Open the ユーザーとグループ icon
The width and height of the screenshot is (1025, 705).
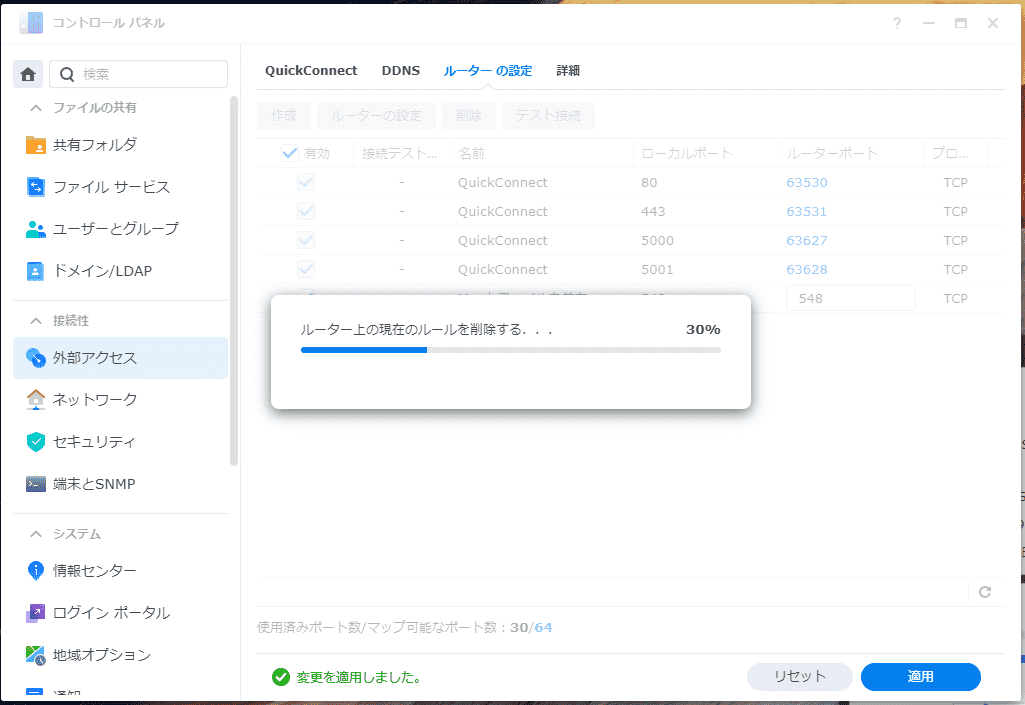(35, 229)
